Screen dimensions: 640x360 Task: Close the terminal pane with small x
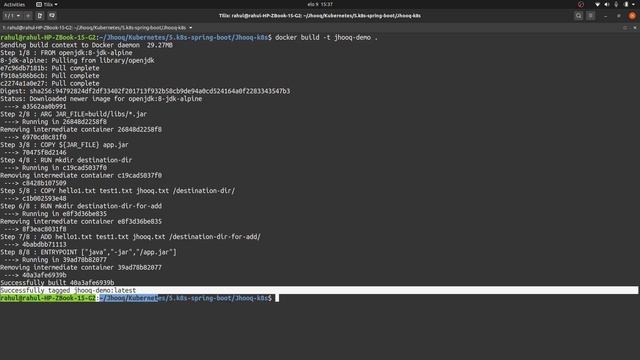[635, 28]
